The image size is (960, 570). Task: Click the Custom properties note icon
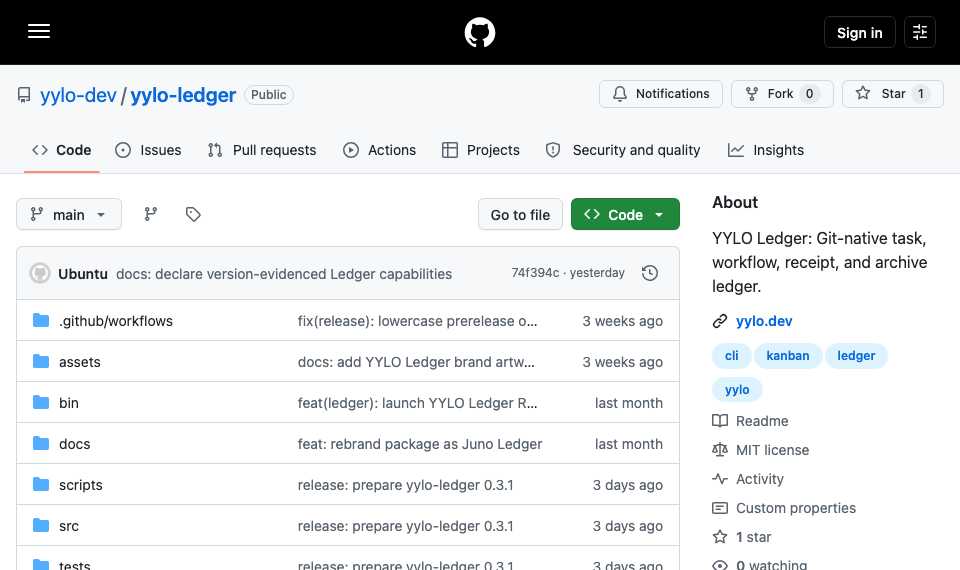pos(720,508)
